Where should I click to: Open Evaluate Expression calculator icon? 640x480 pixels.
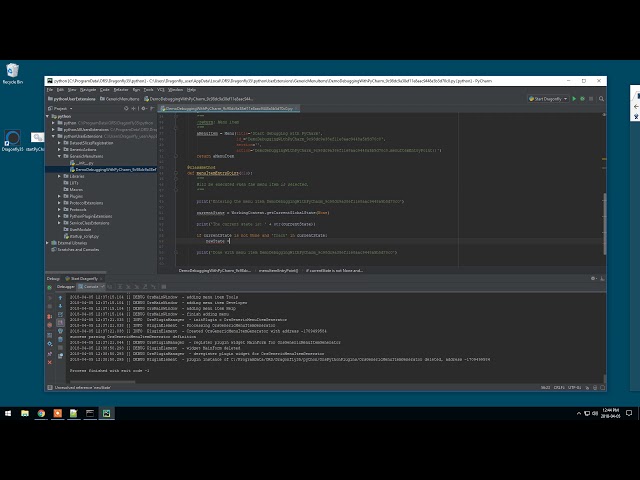coord(164,287)
